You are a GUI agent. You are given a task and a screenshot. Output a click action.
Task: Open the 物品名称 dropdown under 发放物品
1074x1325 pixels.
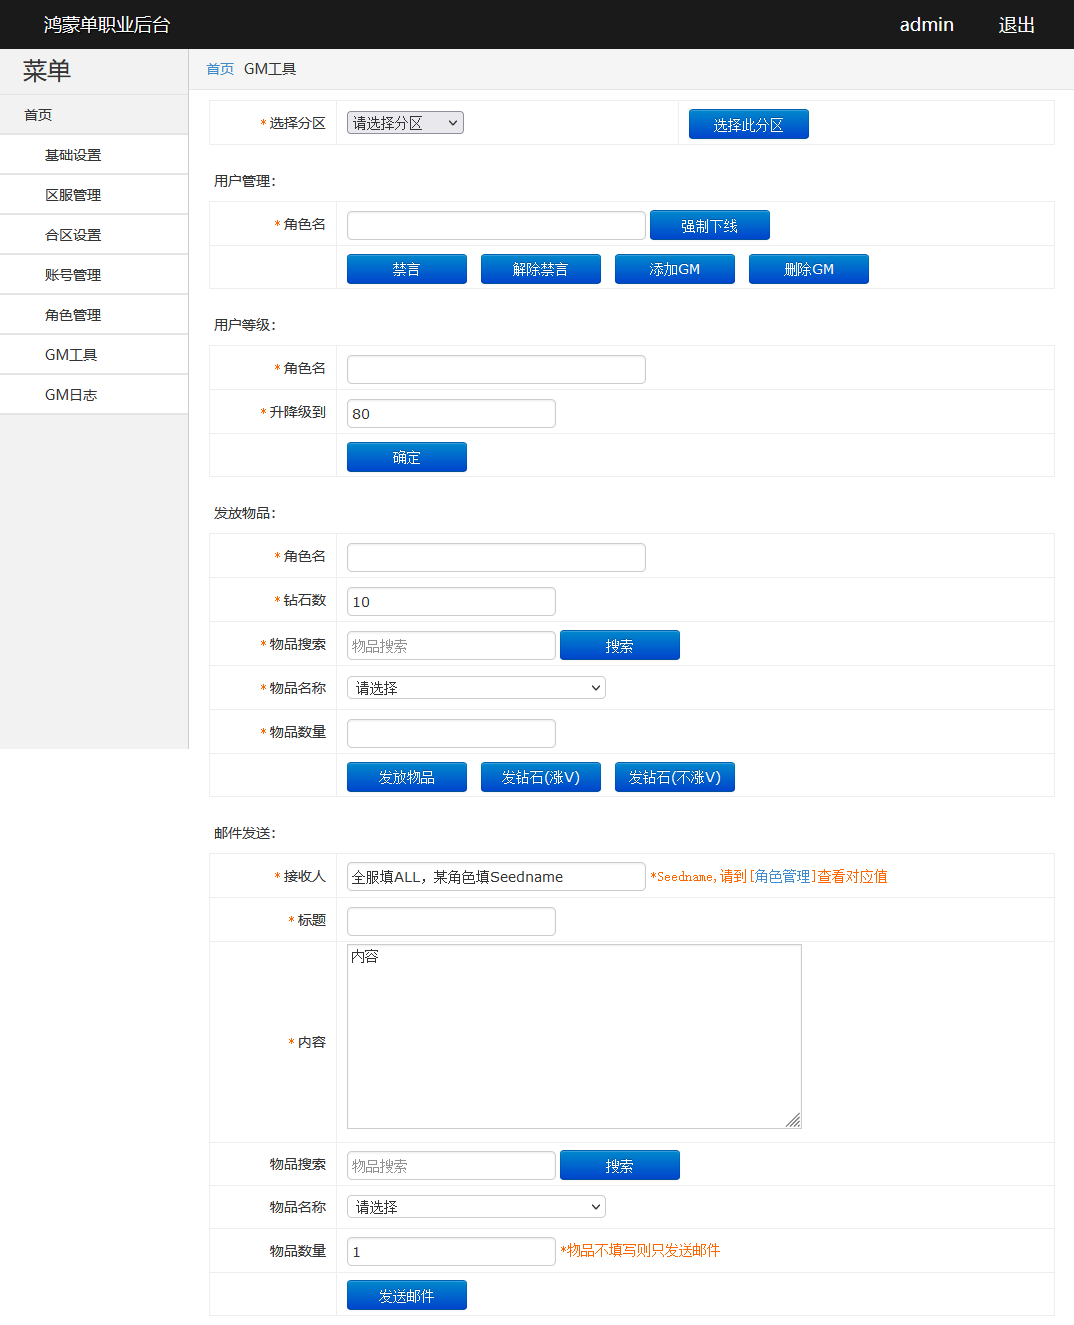pos(475,687)
